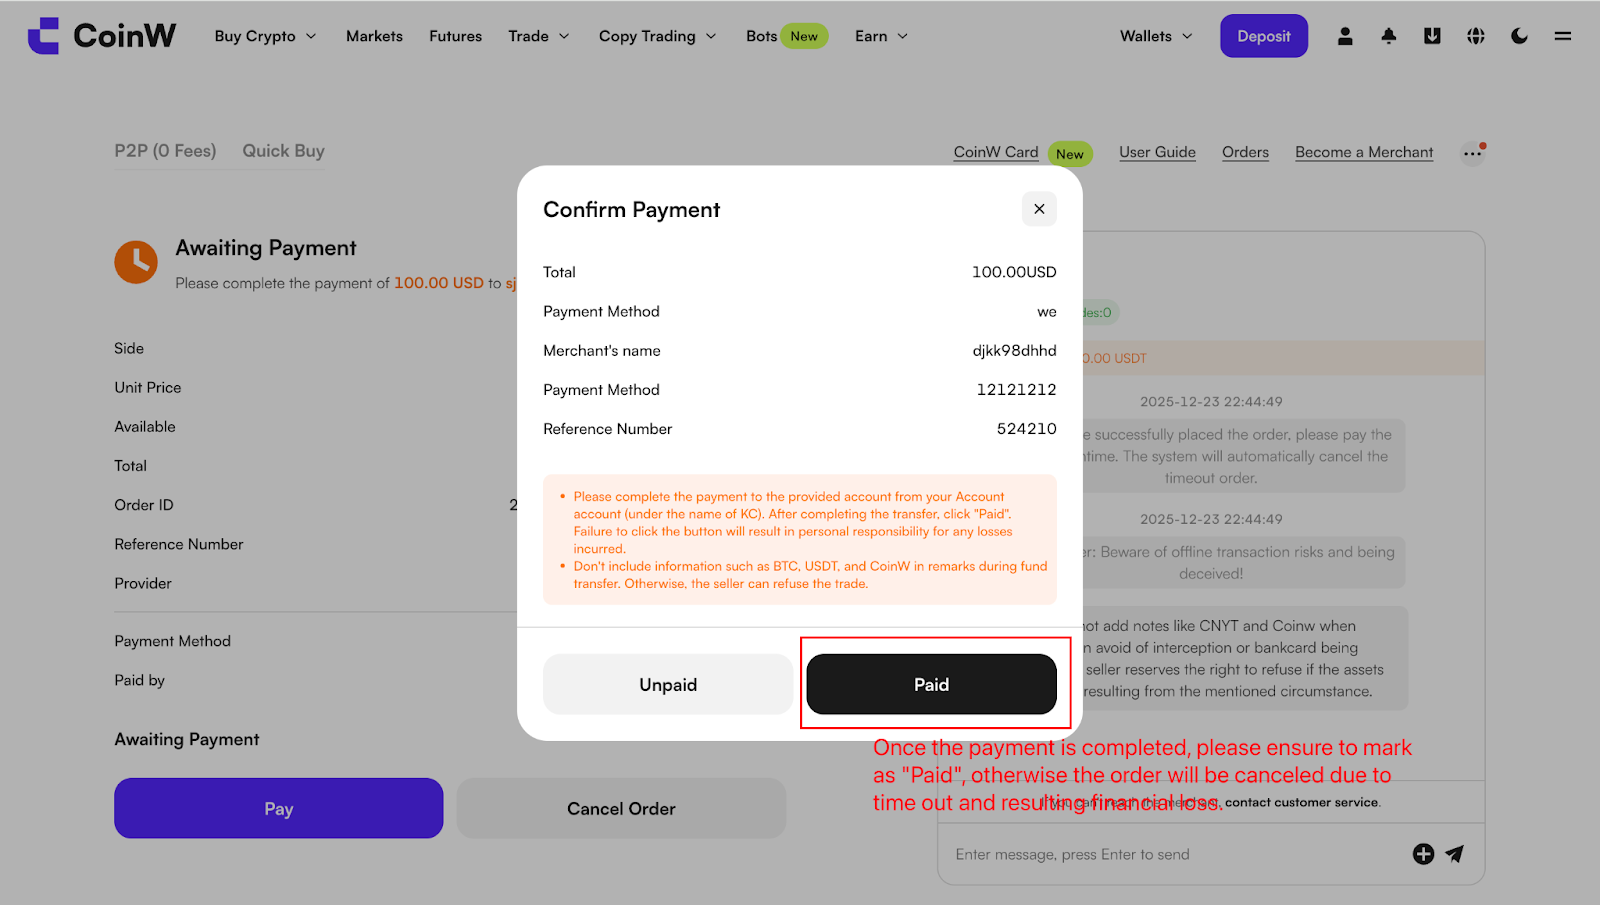Click the send message paper-plane icon
1600x905 pixels.
pos(1455,853)
